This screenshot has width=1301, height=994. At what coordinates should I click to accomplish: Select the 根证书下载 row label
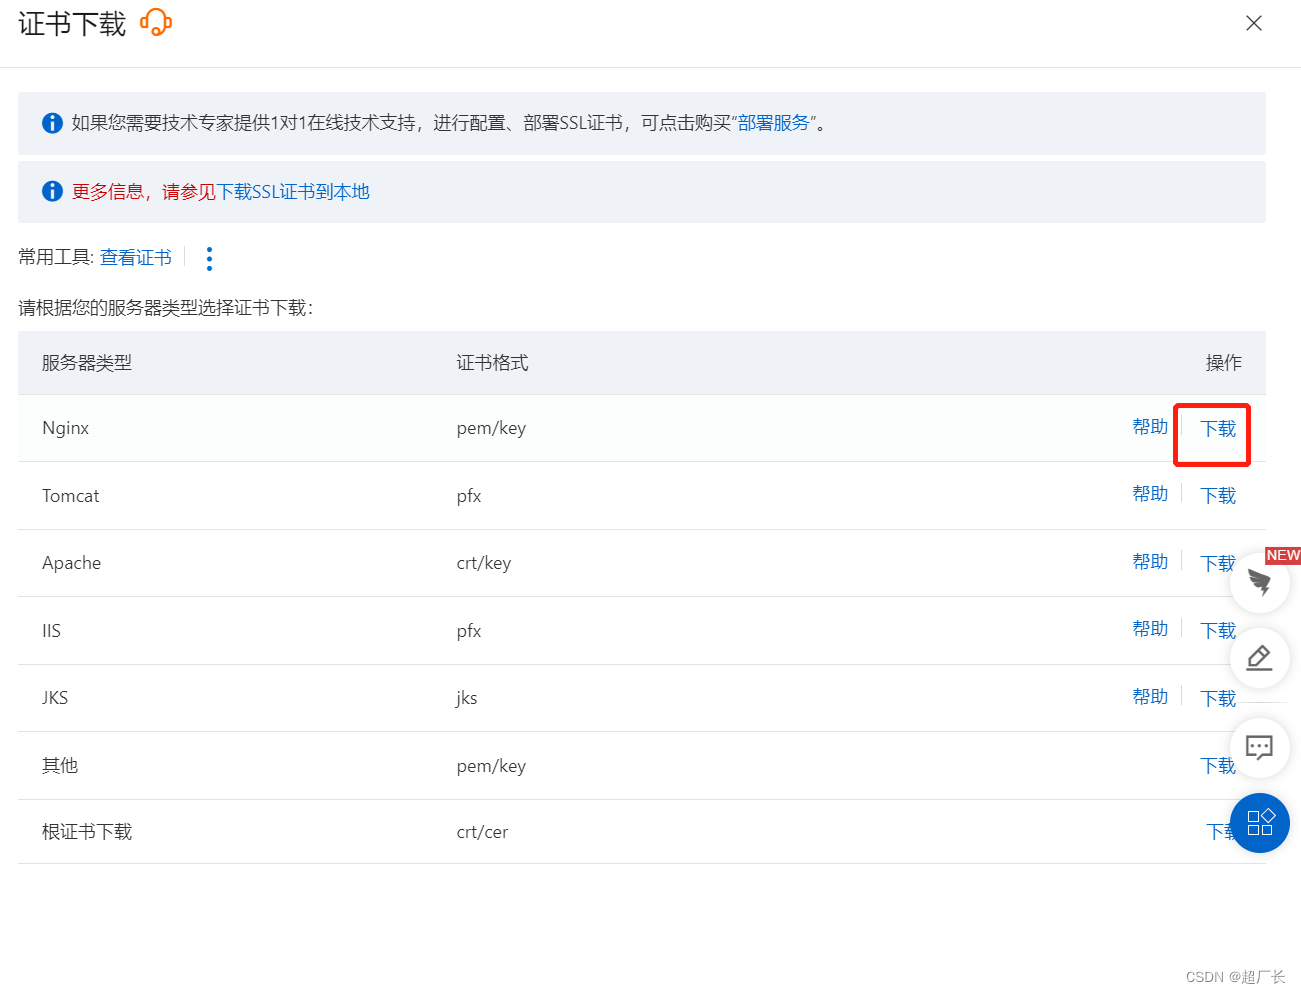(87, 832)
